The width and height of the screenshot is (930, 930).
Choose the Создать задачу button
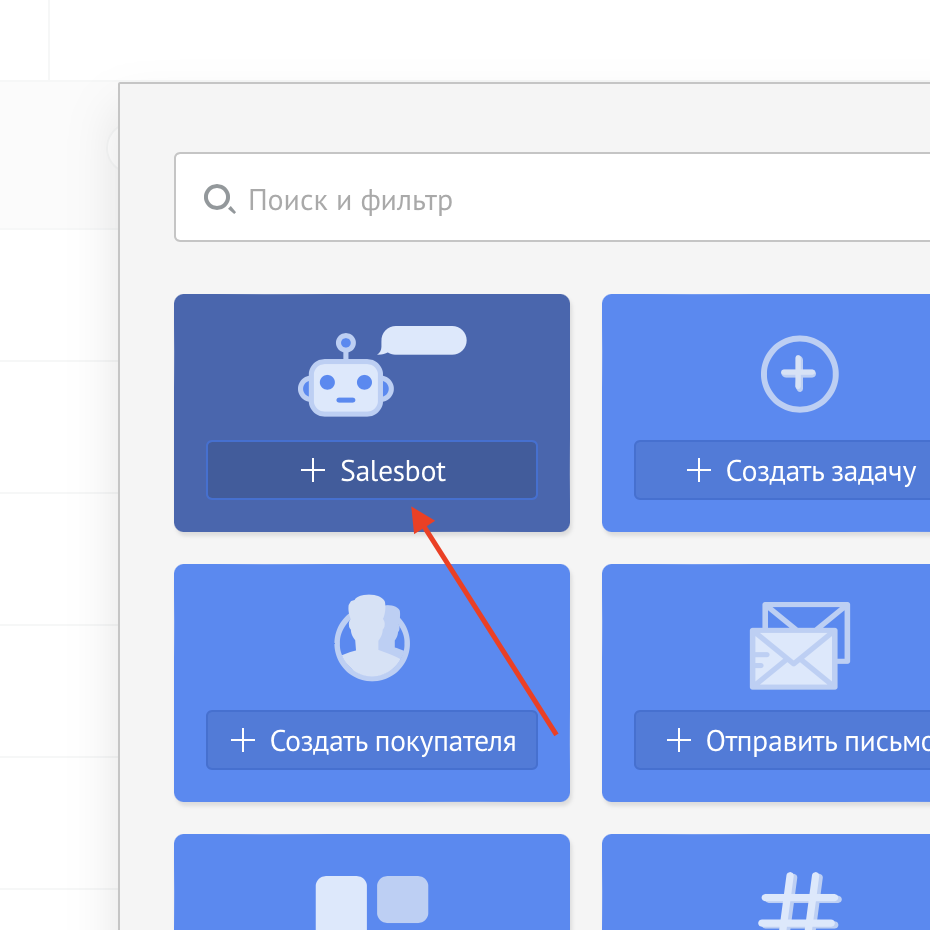798,470
